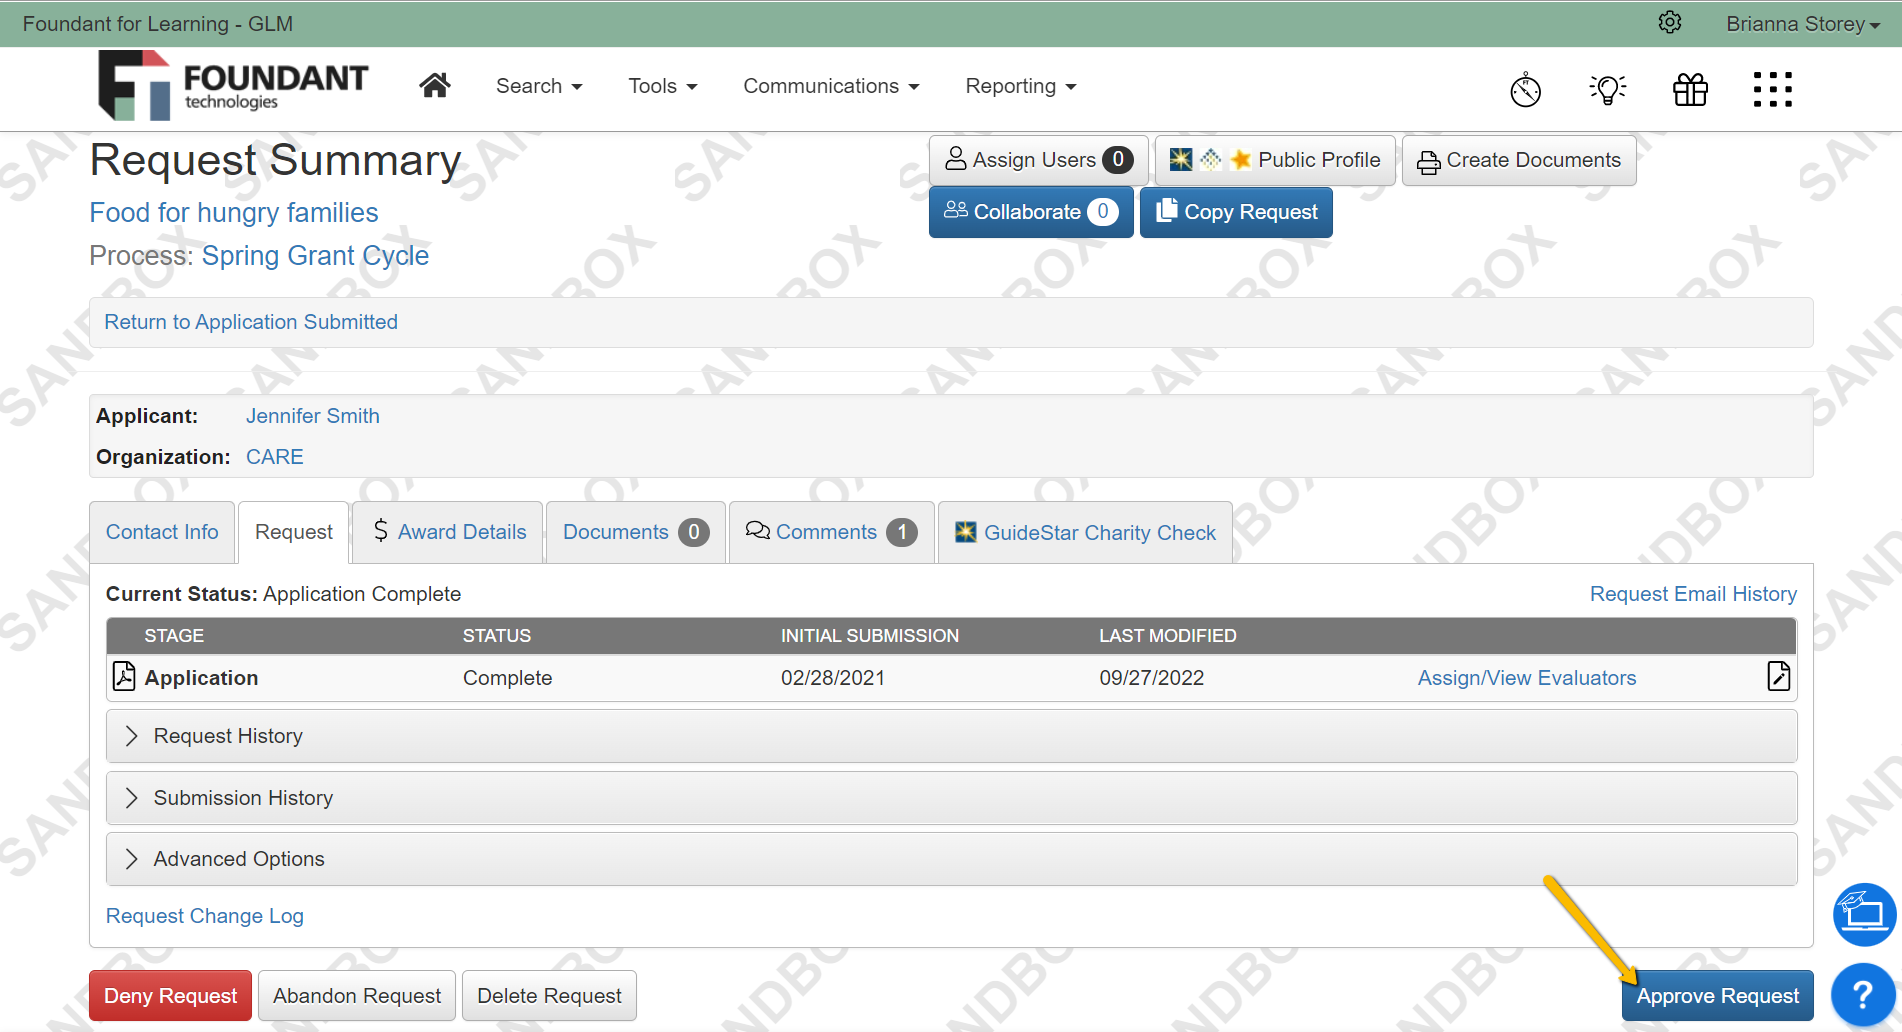Click the gift icon in the header

(1690, 89)
